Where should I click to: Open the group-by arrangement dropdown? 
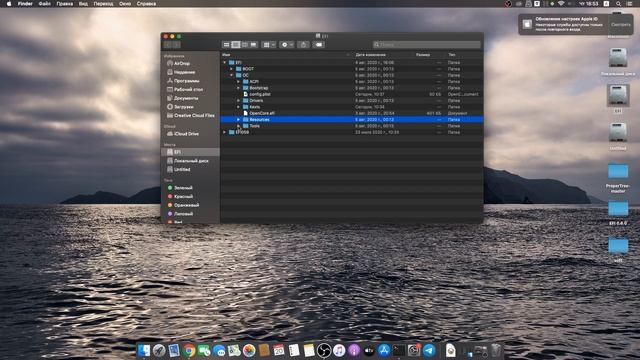tap(269, 44)
